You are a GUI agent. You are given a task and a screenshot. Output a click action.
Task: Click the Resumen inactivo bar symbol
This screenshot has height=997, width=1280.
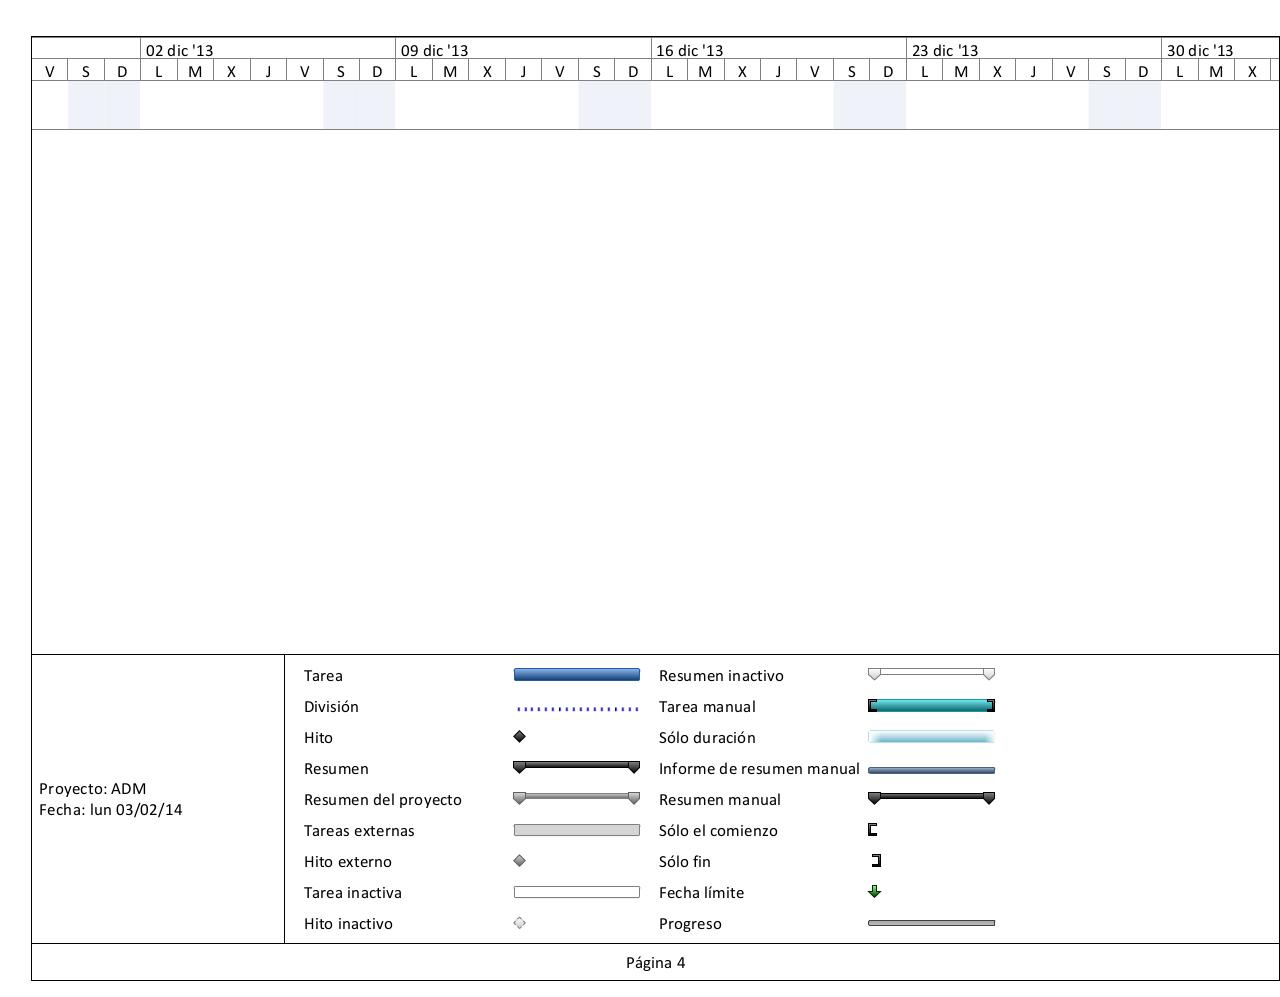[931, 674]
